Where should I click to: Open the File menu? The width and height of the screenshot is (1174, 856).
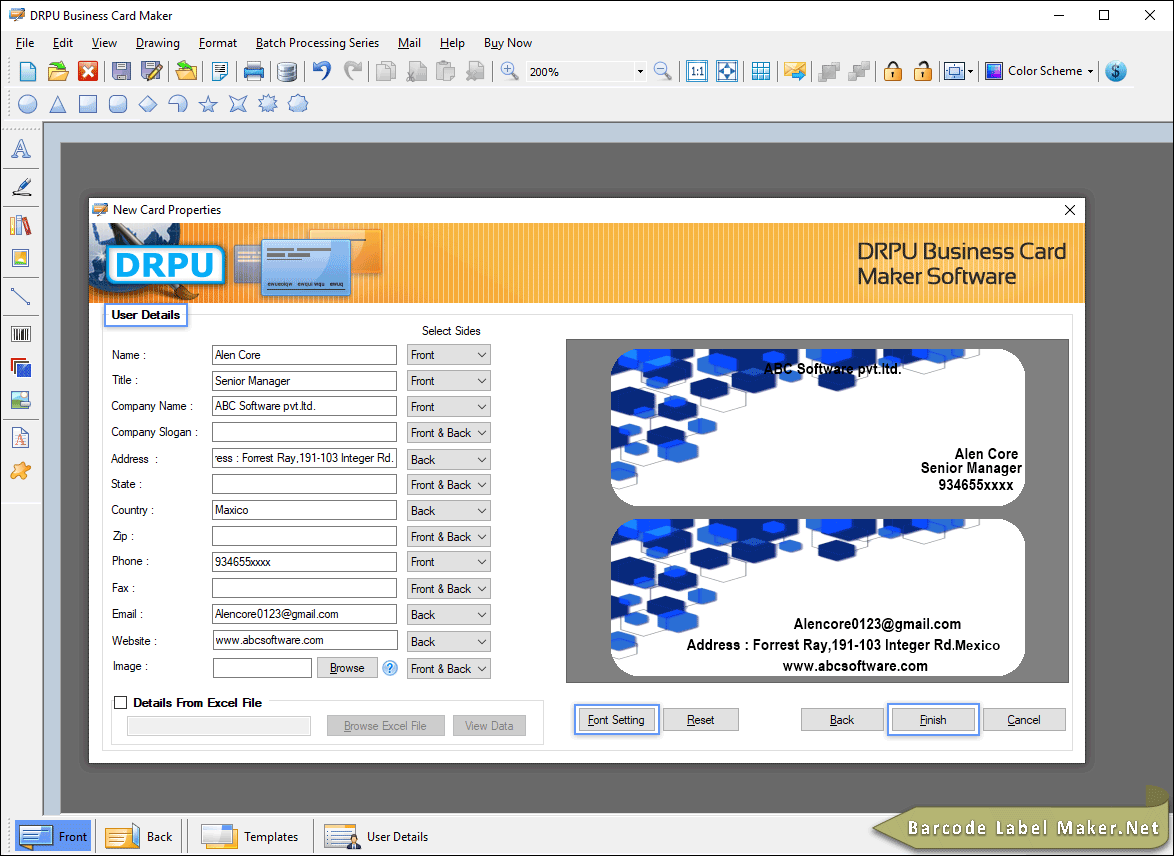point(25,43)
